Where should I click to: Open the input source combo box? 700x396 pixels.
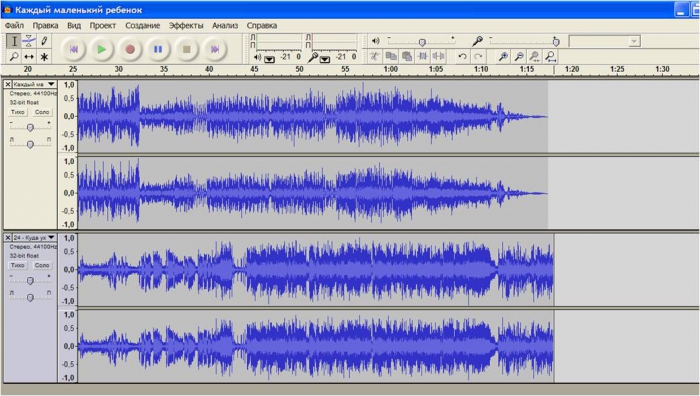pyautogui.click(x=605, y=42)
